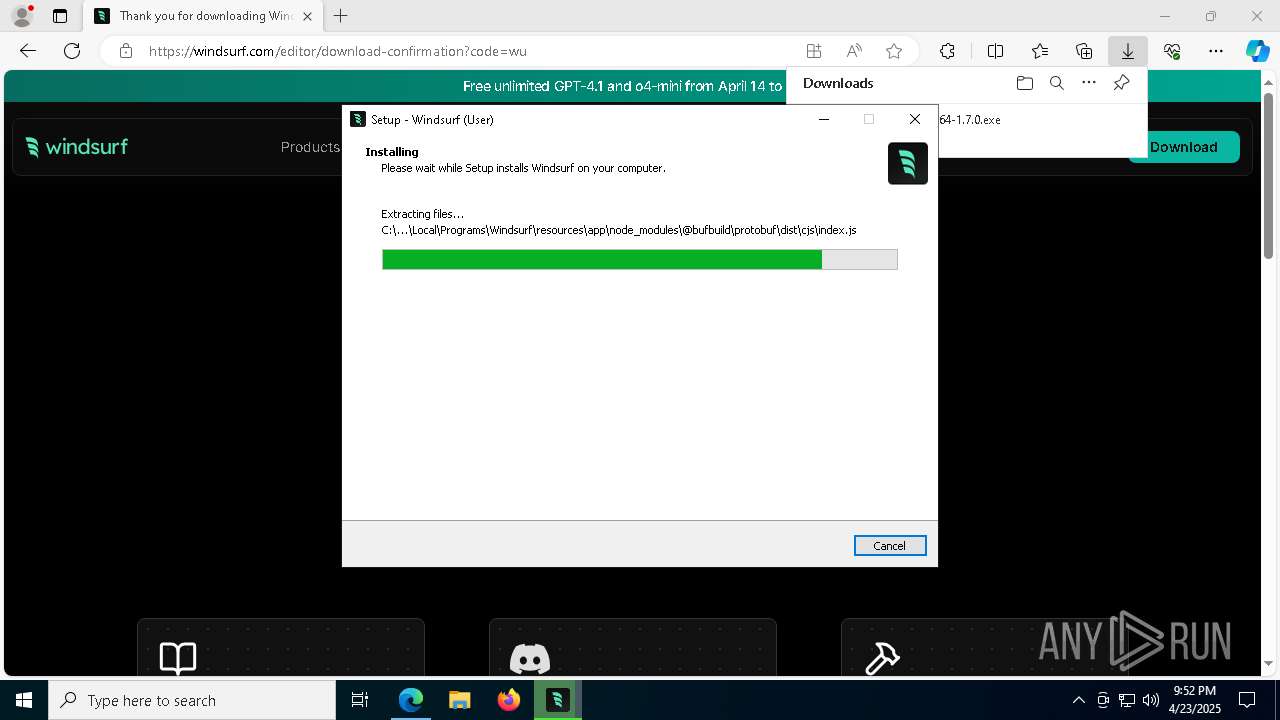Open the Edge app available icon
The width and height of the screenshot is (1280, 720).
click(x=814, y=51)
